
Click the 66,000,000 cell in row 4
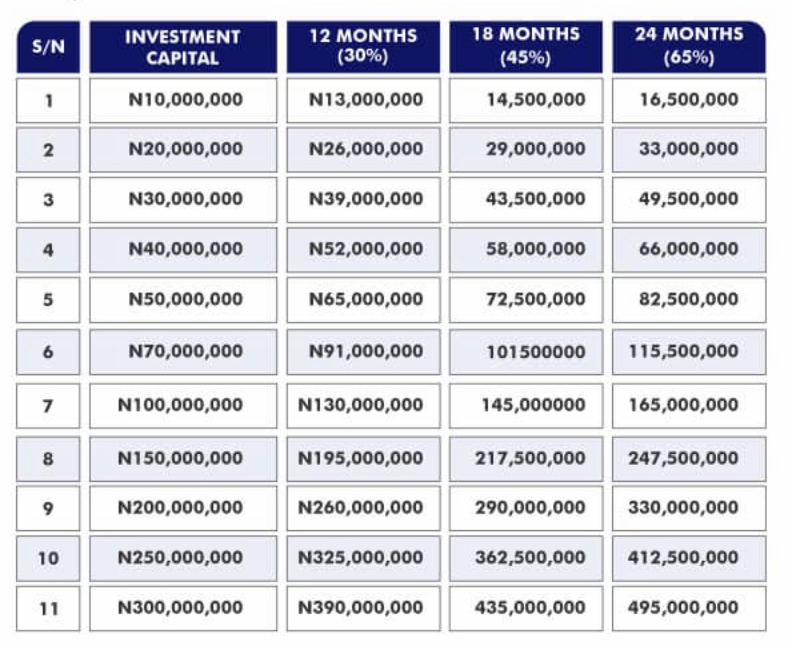[x=689, y=250]
